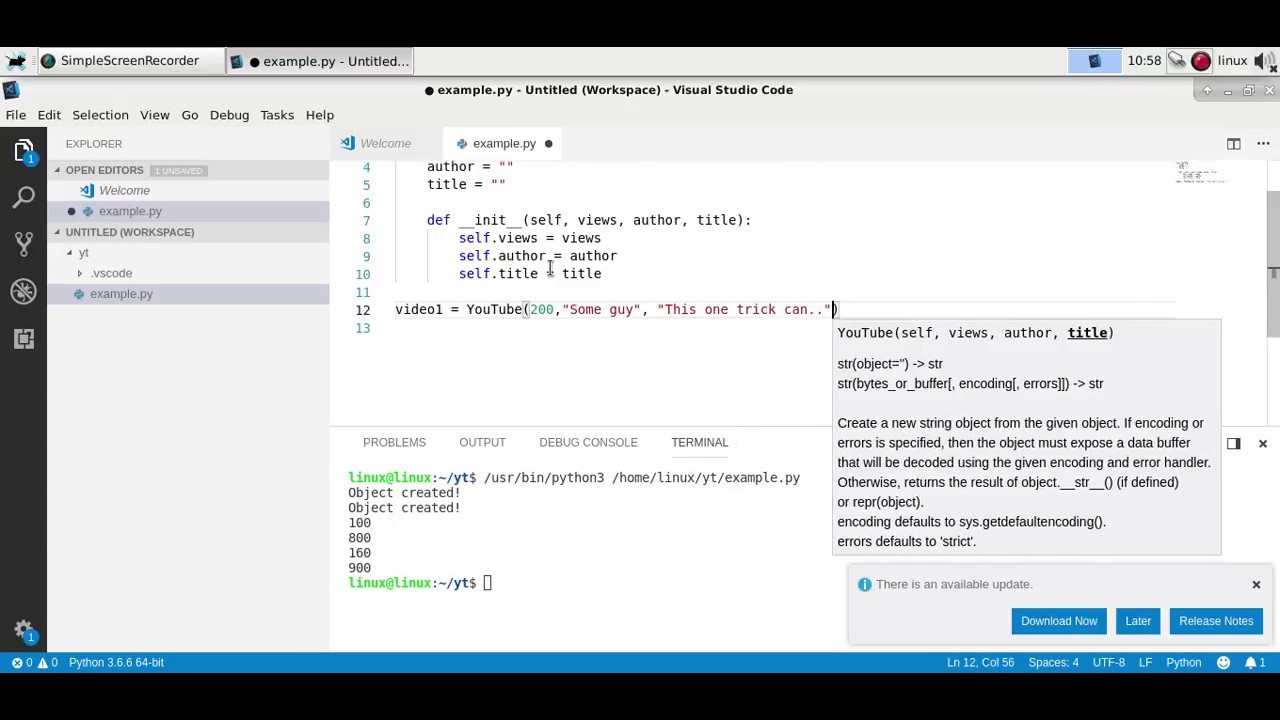Select example.py in Open Editors
The image size is (1280, 720).
(x=188, y=211)
